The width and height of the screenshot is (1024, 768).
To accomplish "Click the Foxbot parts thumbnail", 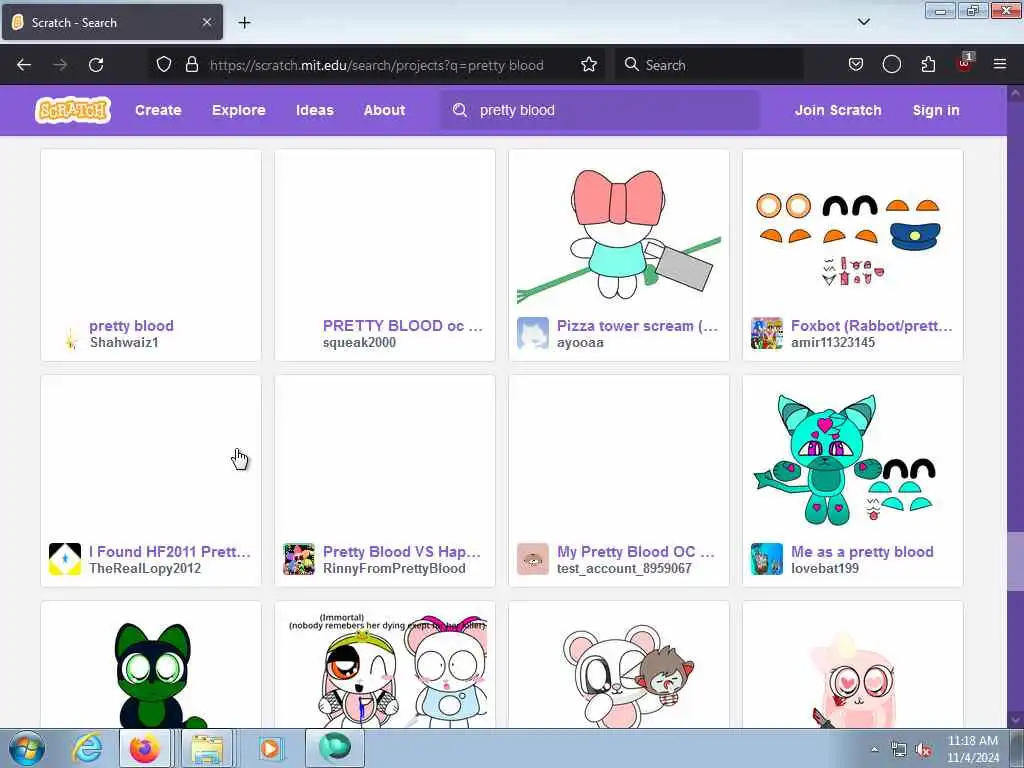I will click(x=853, y=232).
